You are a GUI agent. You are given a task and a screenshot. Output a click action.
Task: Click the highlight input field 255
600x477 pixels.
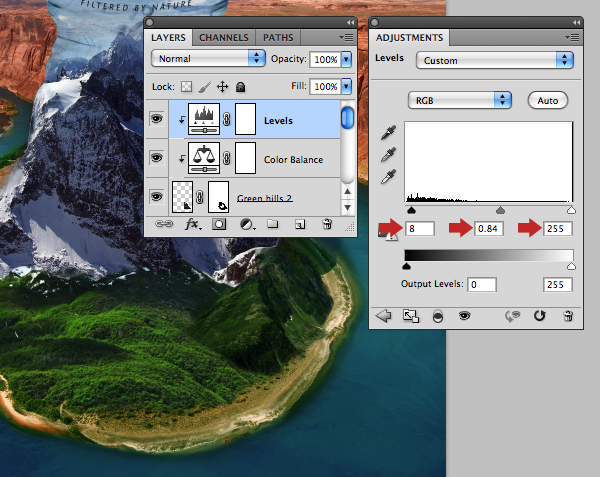tap(558, 229)
